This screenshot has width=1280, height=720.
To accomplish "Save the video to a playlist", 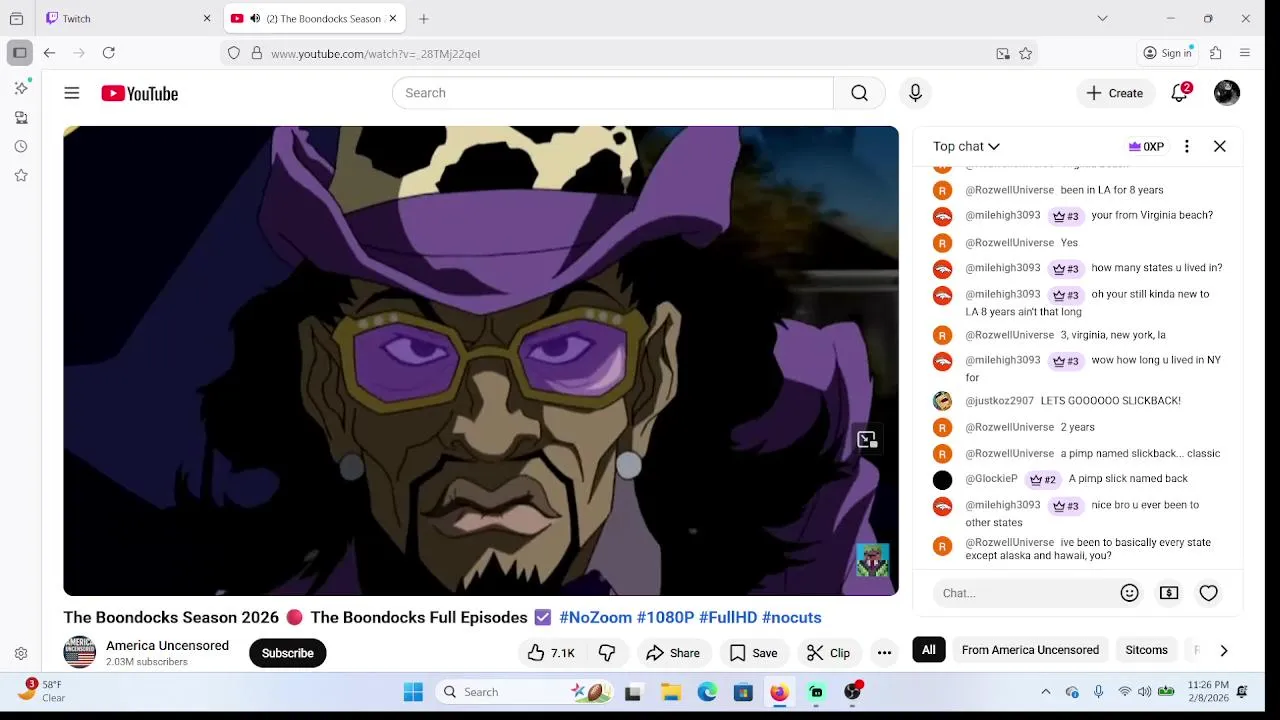I will pos(754,653).
